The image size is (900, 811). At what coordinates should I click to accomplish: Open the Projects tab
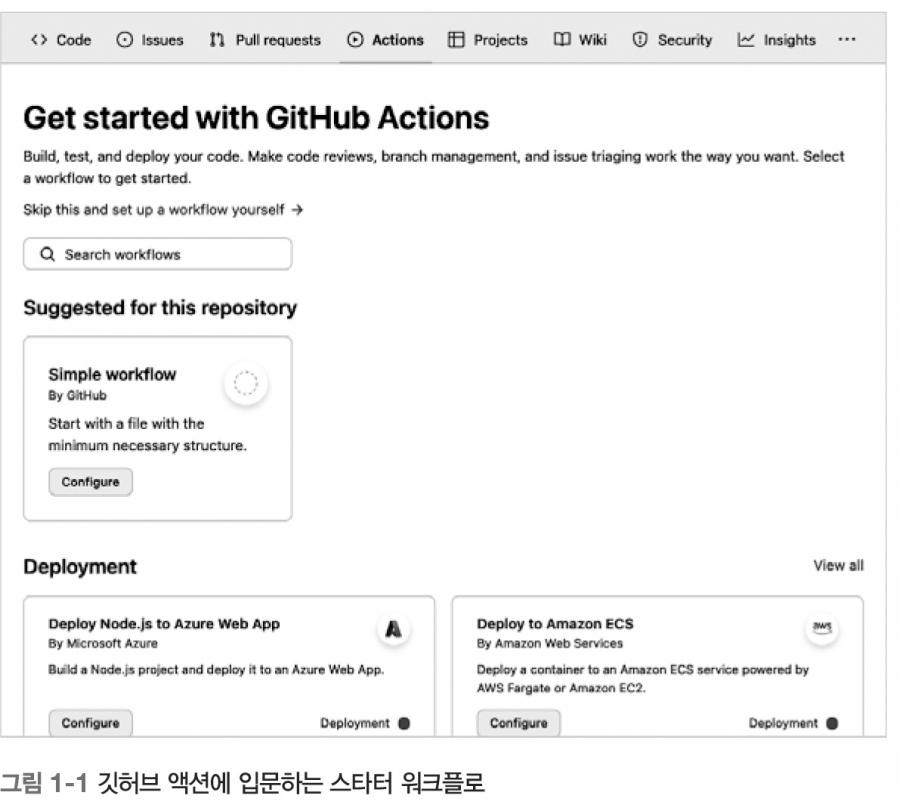coord(488,40)
